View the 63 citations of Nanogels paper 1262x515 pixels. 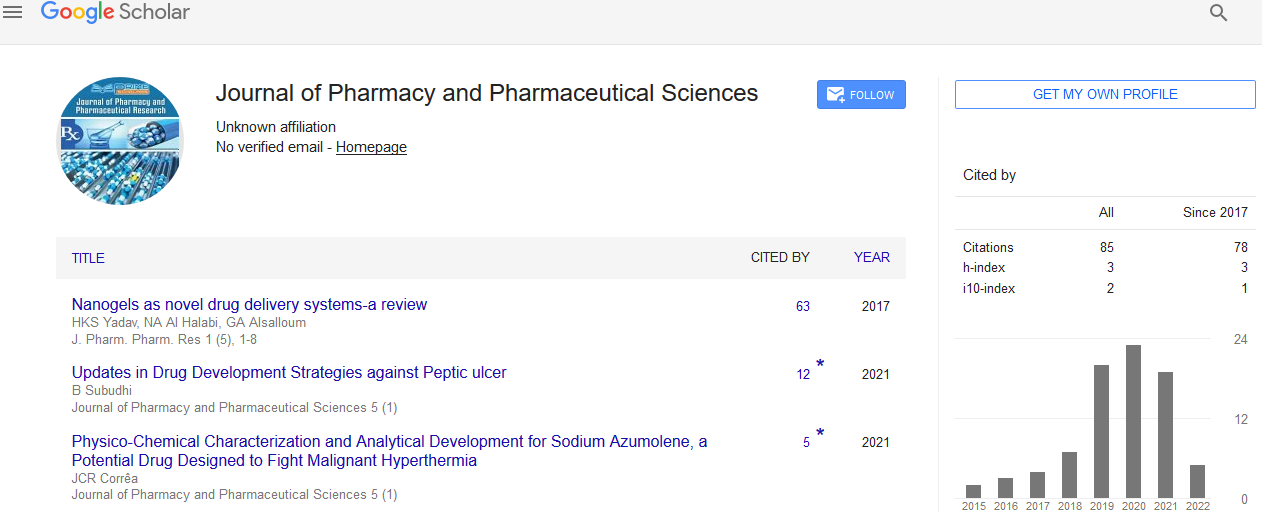803,306
